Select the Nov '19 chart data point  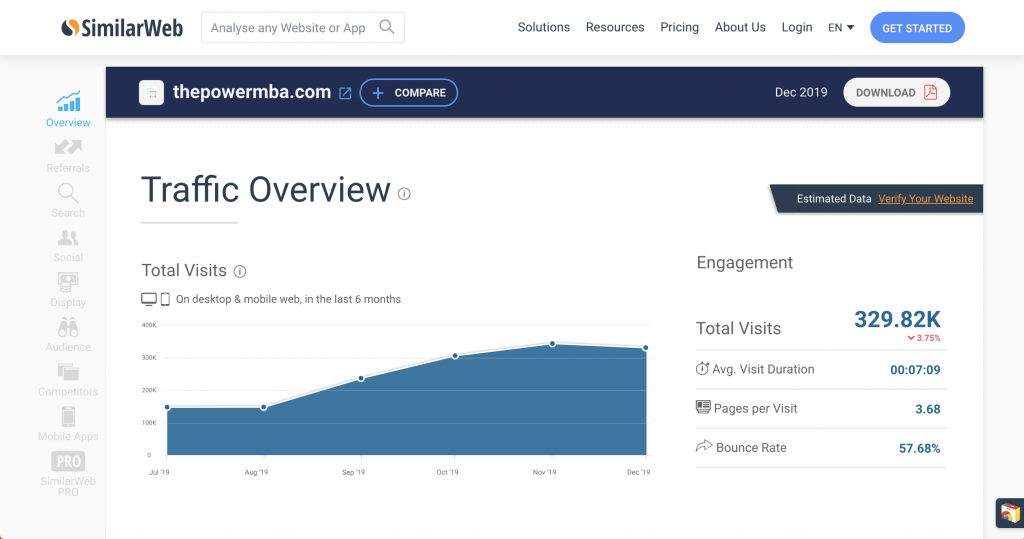[552, 344]
